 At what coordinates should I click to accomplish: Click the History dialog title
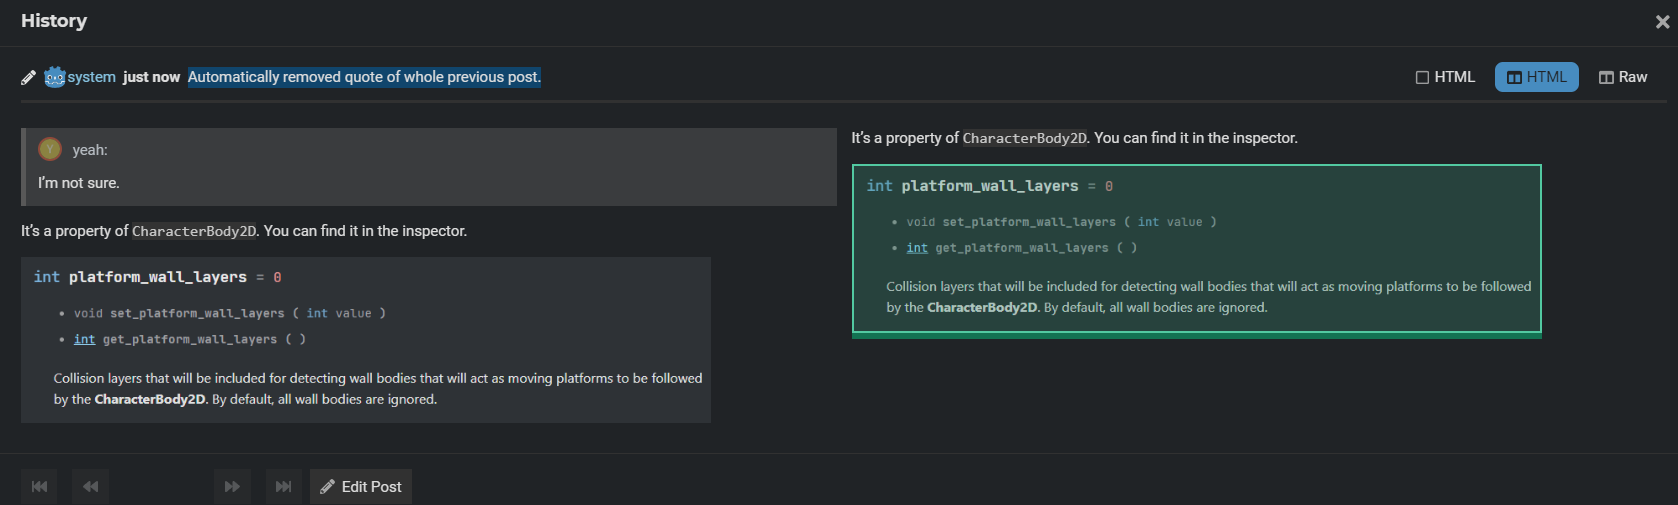coord(54,21)
